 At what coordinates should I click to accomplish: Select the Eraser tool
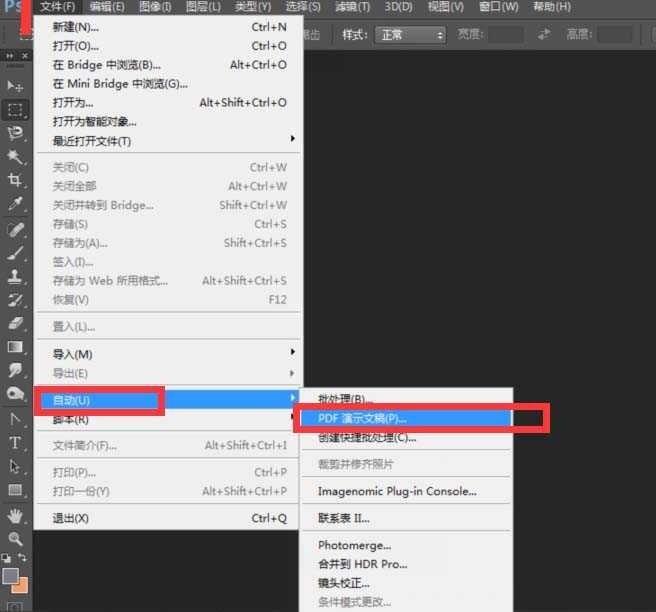click(15, 323)
